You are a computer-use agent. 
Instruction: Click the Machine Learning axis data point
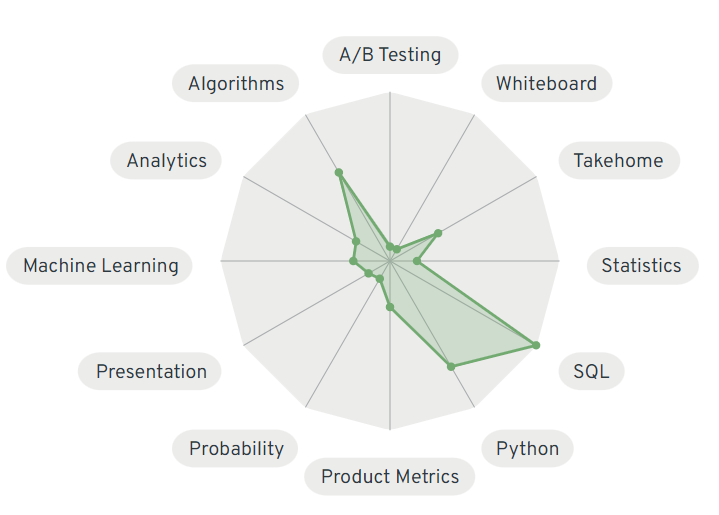tap(353, 261)
